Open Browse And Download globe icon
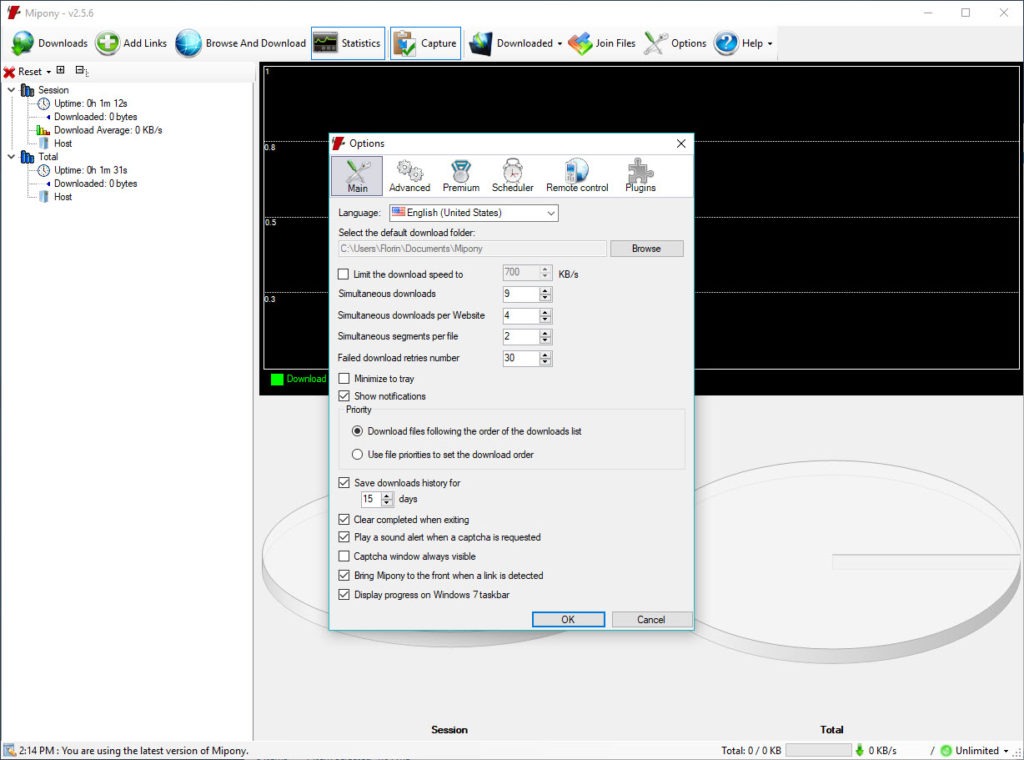1024x760 pixels. (x=189, y=43)
